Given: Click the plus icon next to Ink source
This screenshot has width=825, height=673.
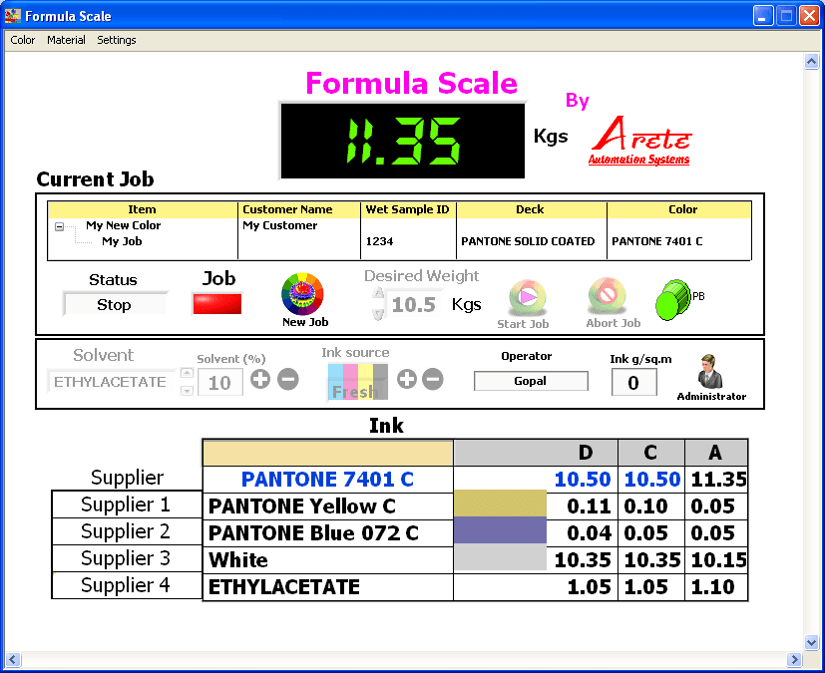Looking at the screenshot, I should pyautogui.click(x=407, y=379).
